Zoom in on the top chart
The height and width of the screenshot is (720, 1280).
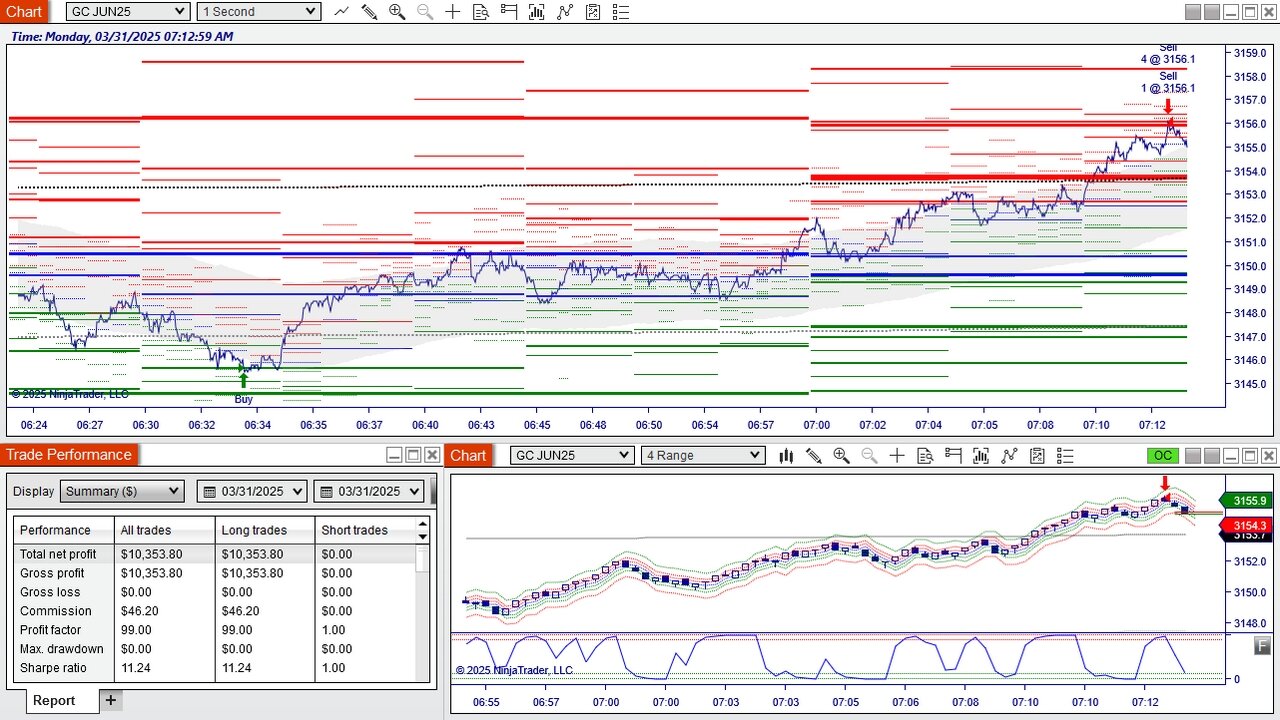[x=397, y=12]
